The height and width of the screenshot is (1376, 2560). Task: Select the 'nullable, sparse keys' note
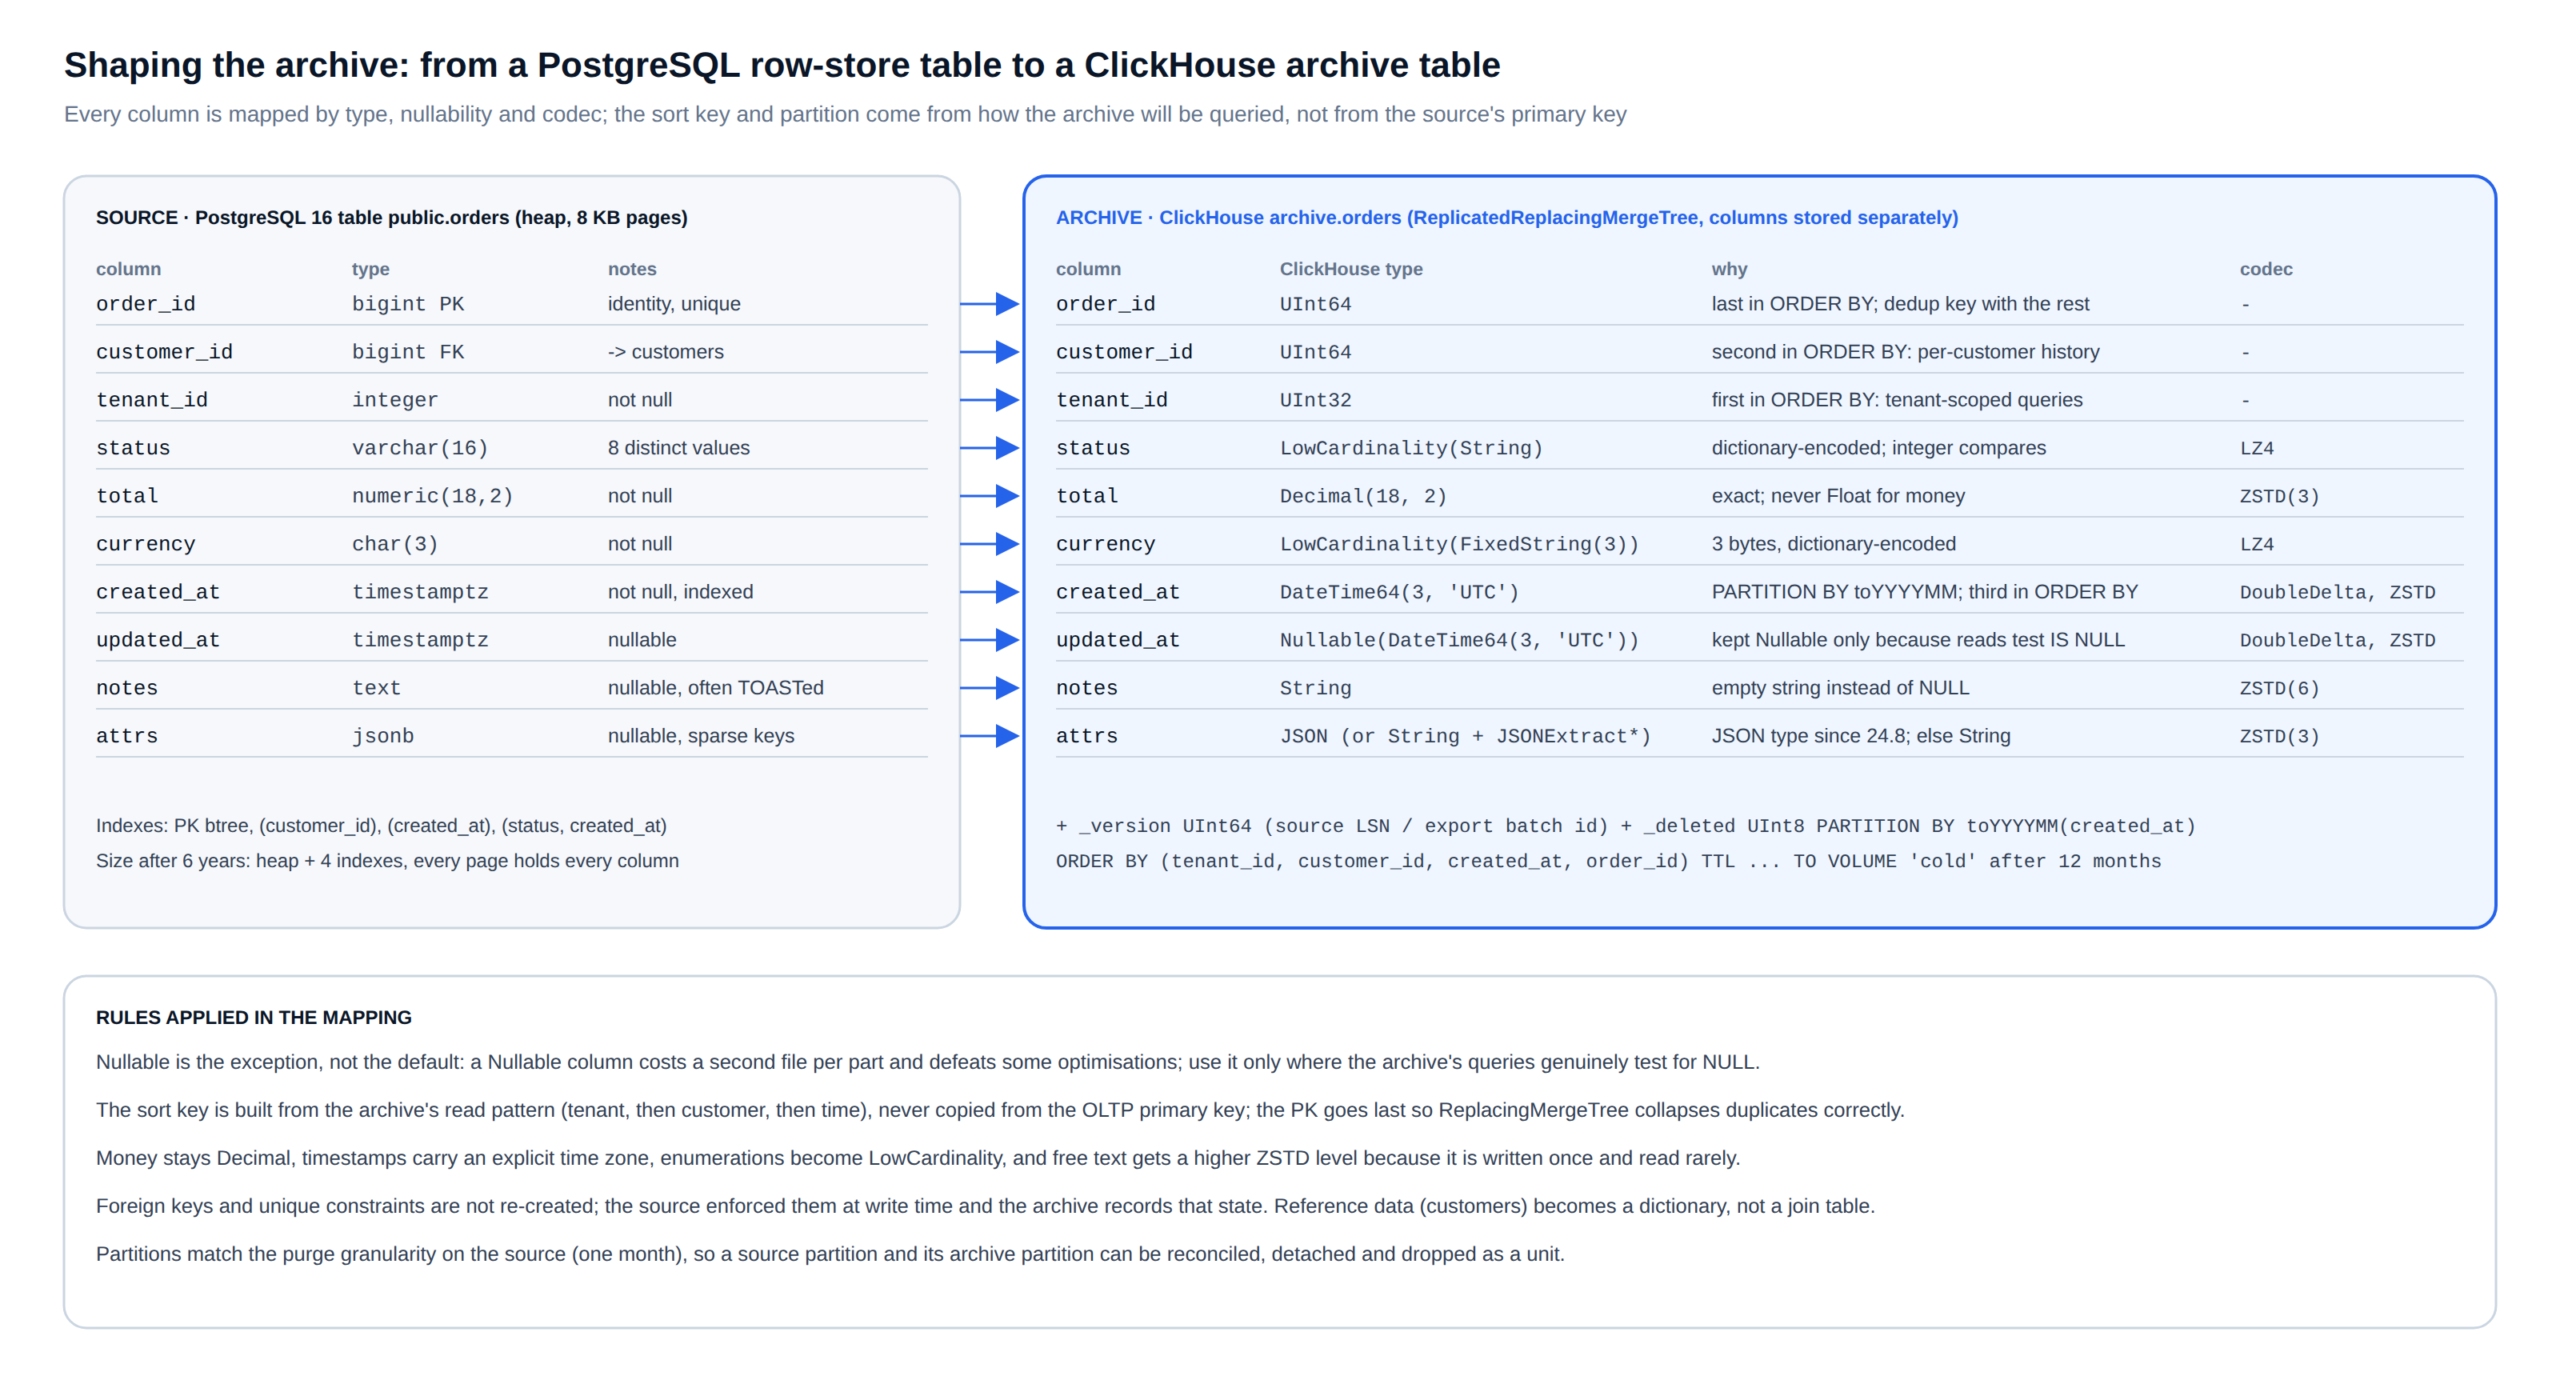701,736
